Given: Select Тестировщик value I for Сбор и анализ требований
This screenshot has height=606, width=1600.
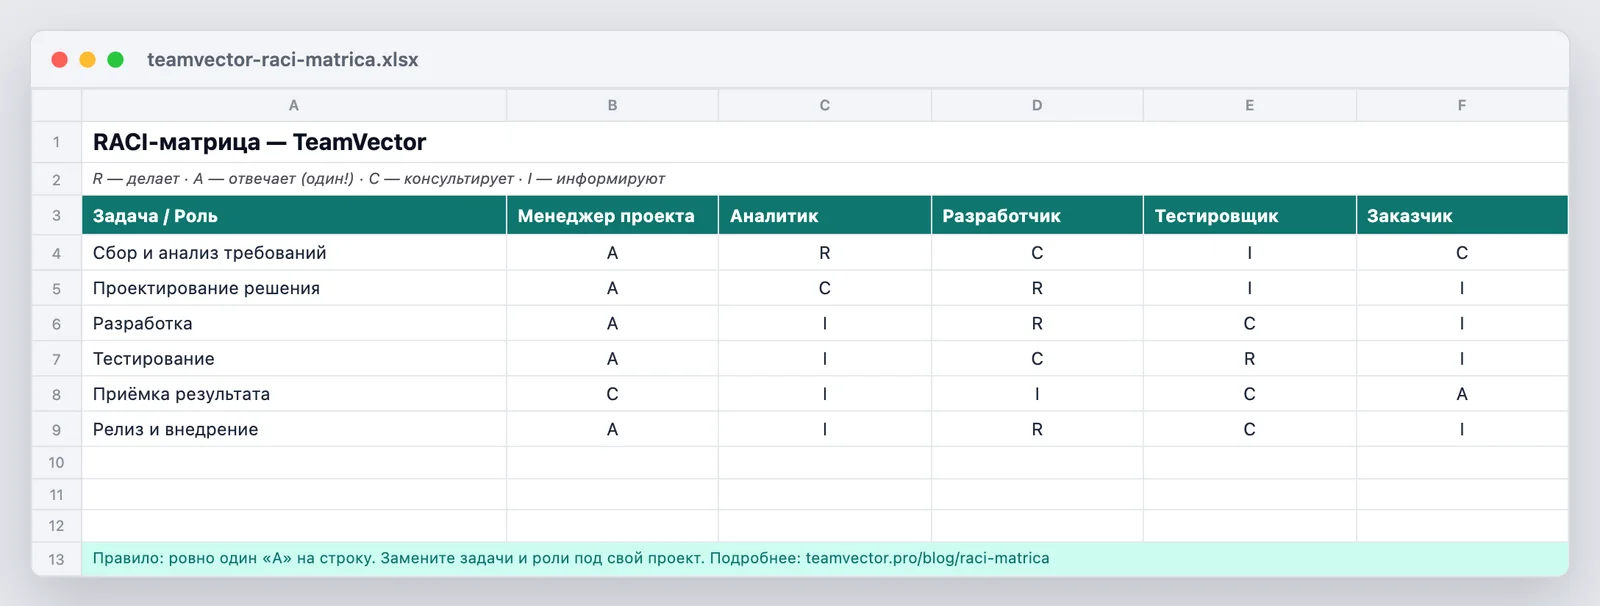Looking at the screenshot, I should 1250,253.
